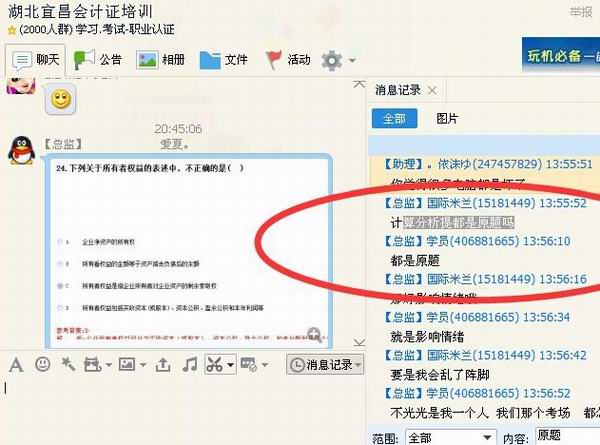
Task: Click sender 学员(406881665) at 13:56:10
Action: [x=478, y=241]
